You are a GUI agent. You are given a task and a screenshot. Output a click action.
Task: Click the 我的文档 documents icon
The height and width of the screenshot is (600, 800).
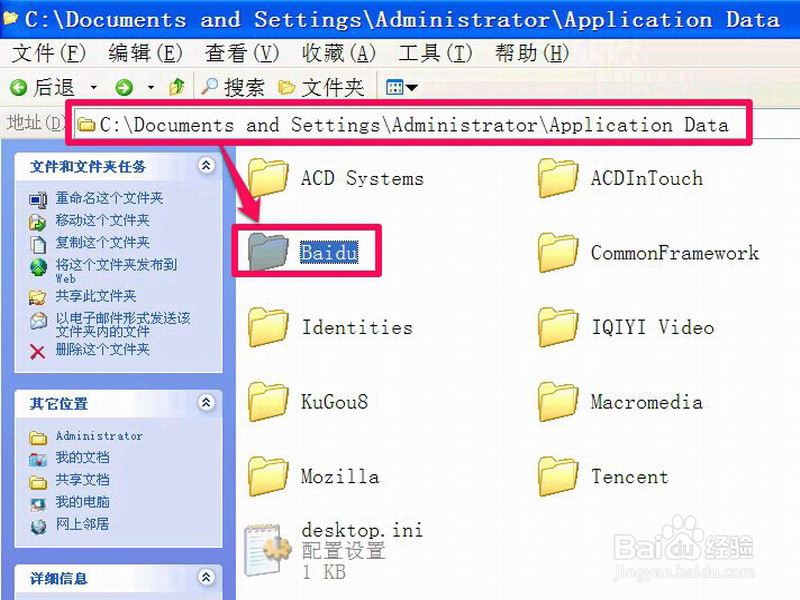pyautogui.click(x=38, y=460)
